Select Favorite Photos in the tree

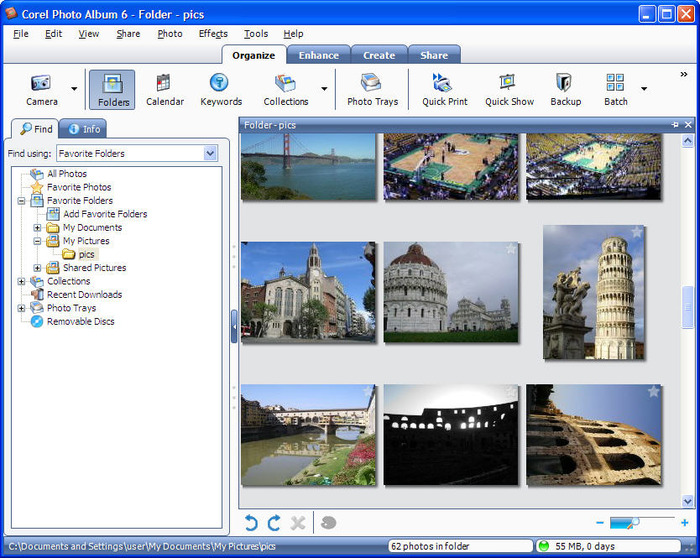79,187
